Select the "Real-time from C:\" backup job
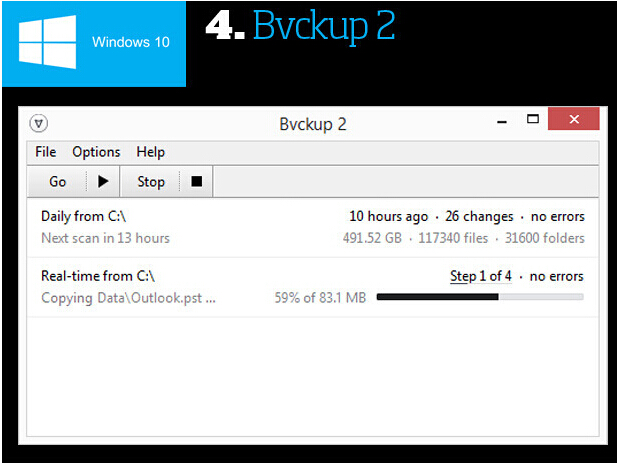619x465 pixels. 98,276
